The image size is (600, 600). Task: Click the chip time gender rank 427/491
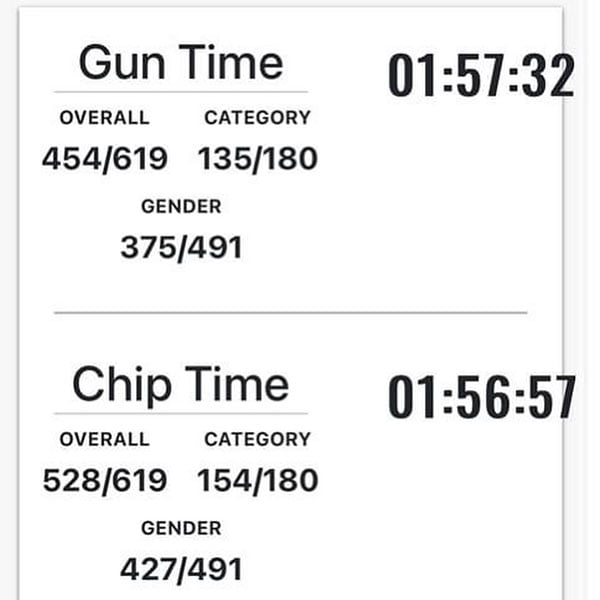click(181, 570)
